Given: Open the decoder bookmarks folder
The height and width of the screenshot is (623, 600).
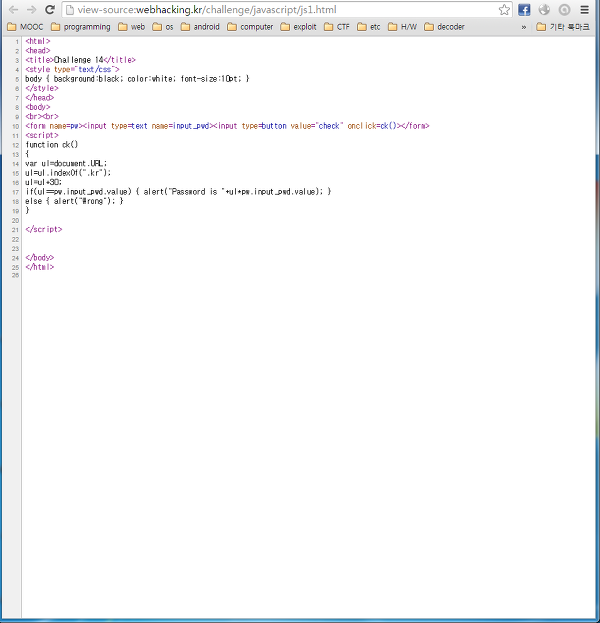Looking at the screenshot, I should click(x=445, y=27).
